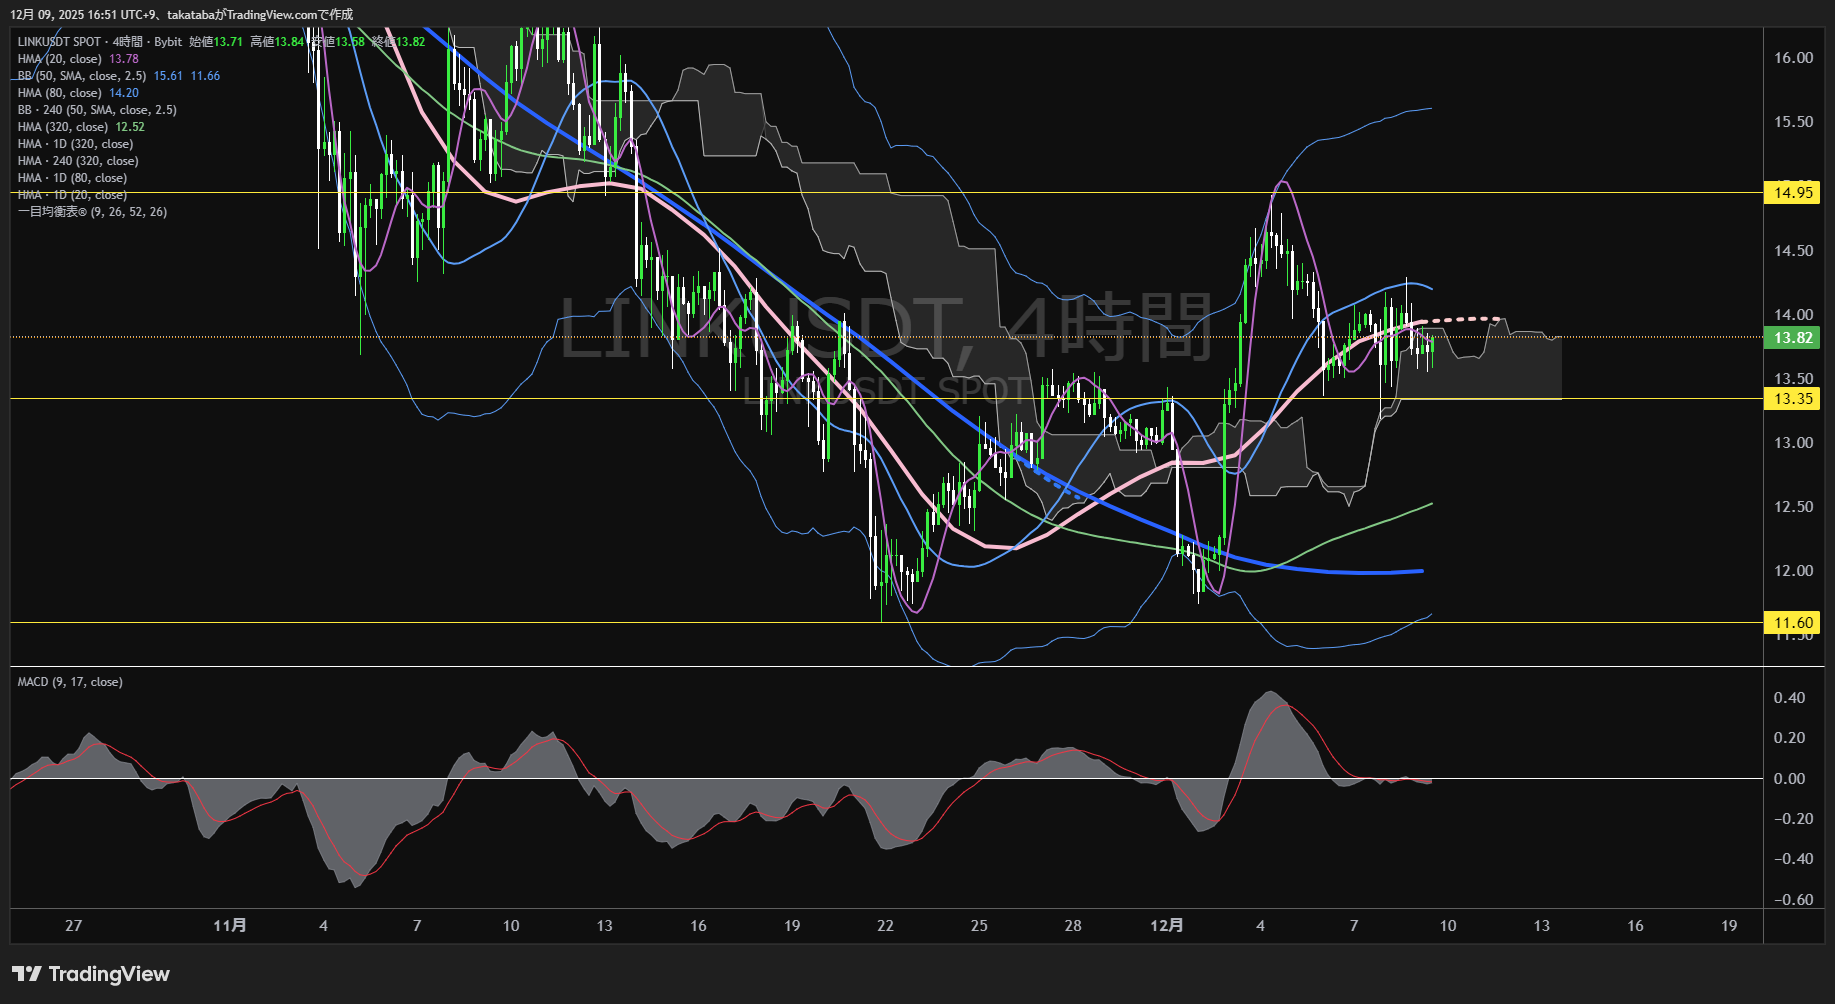Click the LINKUSDT SPOT symbol title
The width and height of the screenshot is (1835, 1004).
click(x=59, y=42)
